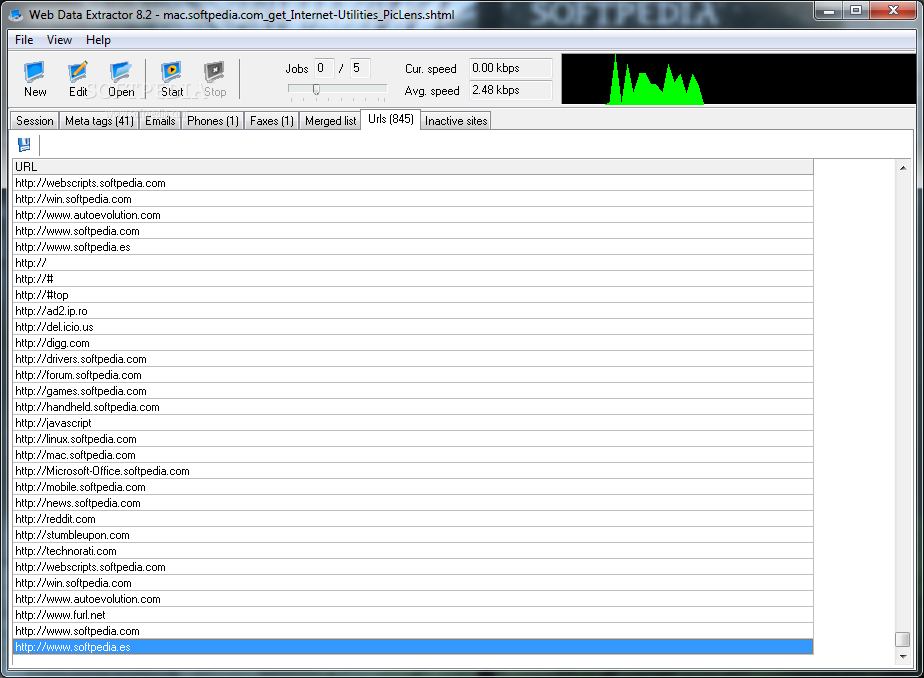This screenshot has height=678, width=924.
Task: Select the row http://Microsoft-Office.softpedia.com
Action: pyautogui.click(x=413, y=471)
